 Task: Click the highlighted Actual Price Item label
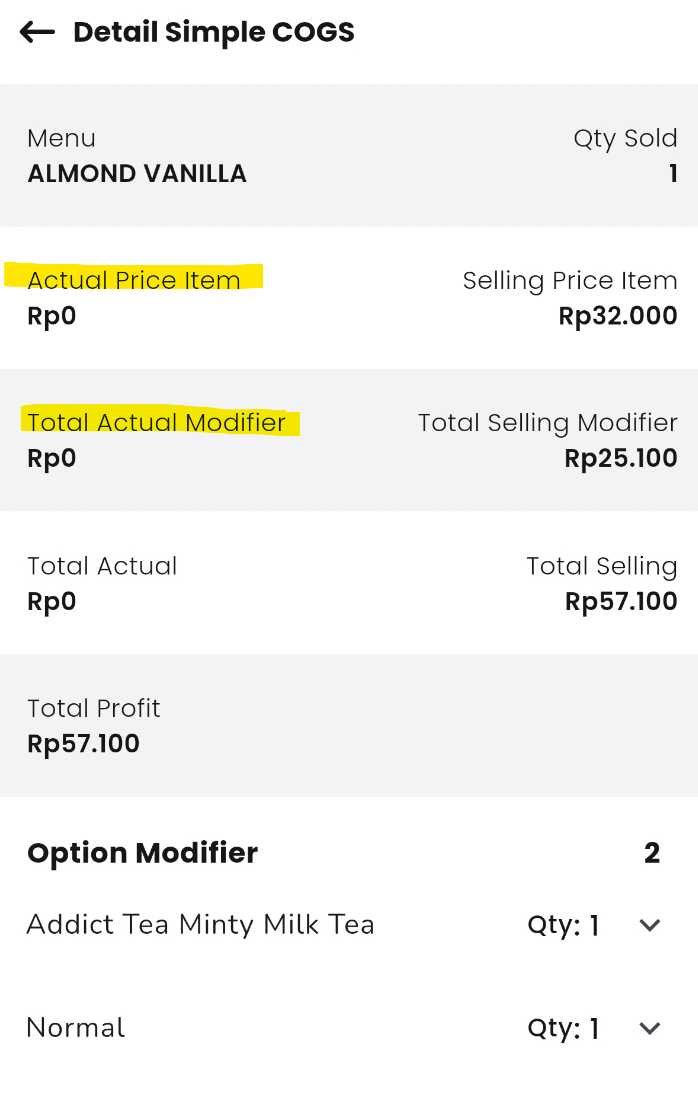[134, 280]
